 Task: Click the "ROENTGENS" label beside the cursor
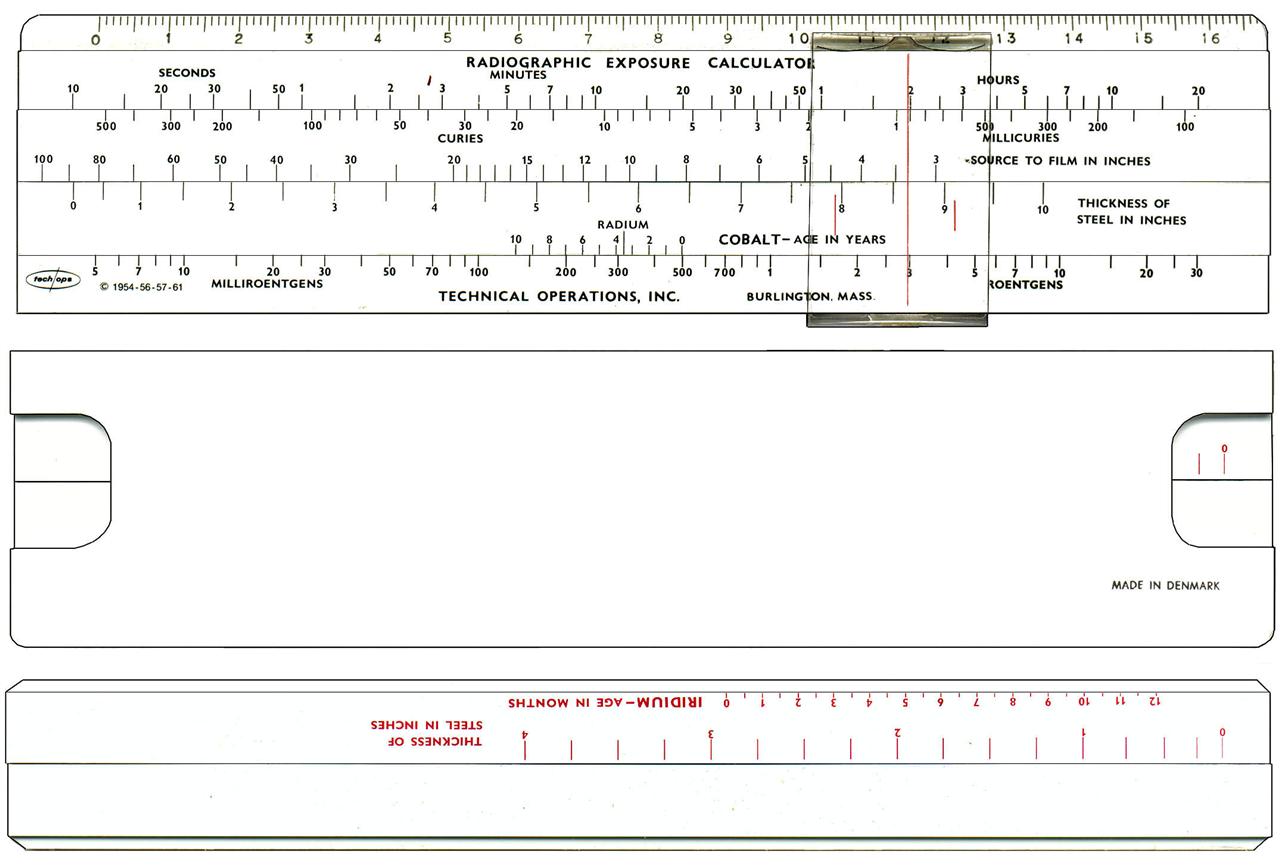coord(1025,285)
